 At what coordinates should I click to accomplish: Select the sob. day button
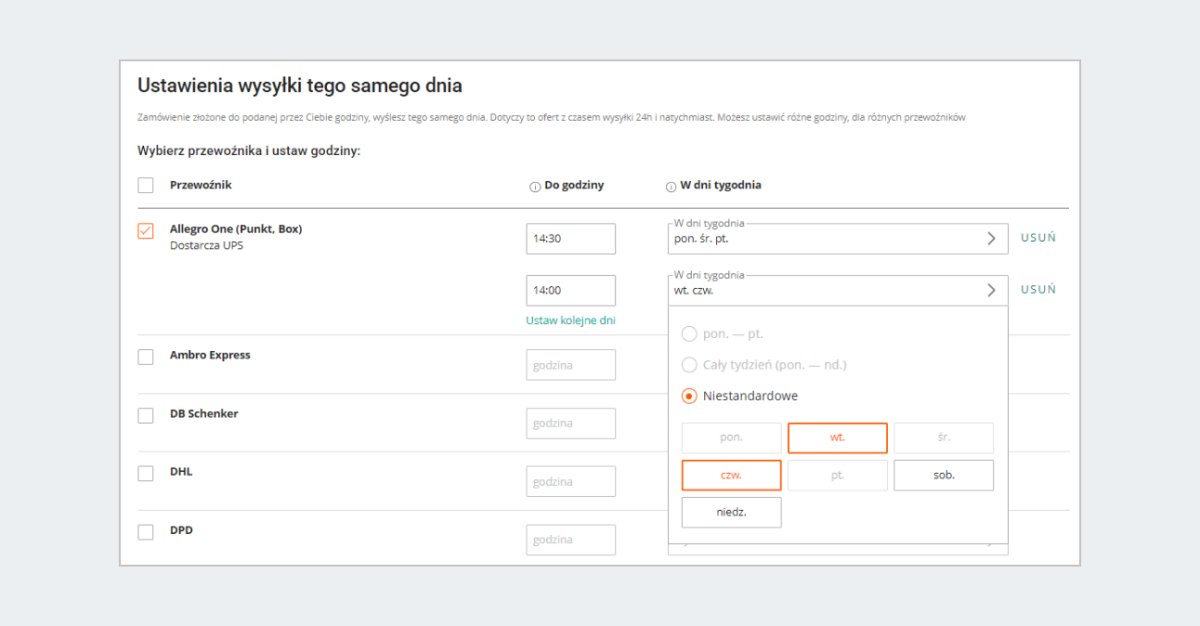pos(943,475)
